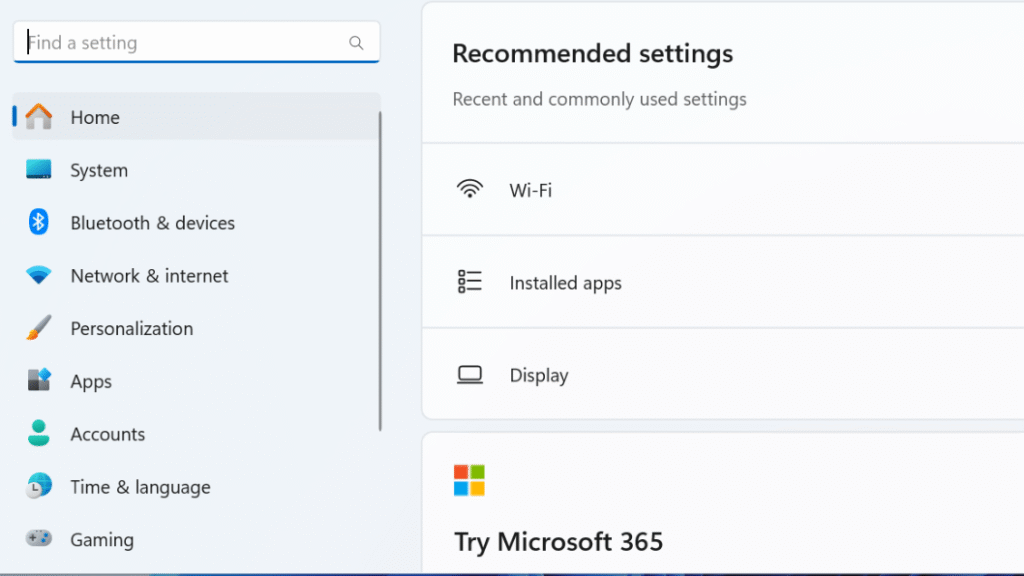Click the sidebar vertical scrollbar
Image resolution: width=1024 pixels, height=576 pixels.
click(x=379, y=271)
